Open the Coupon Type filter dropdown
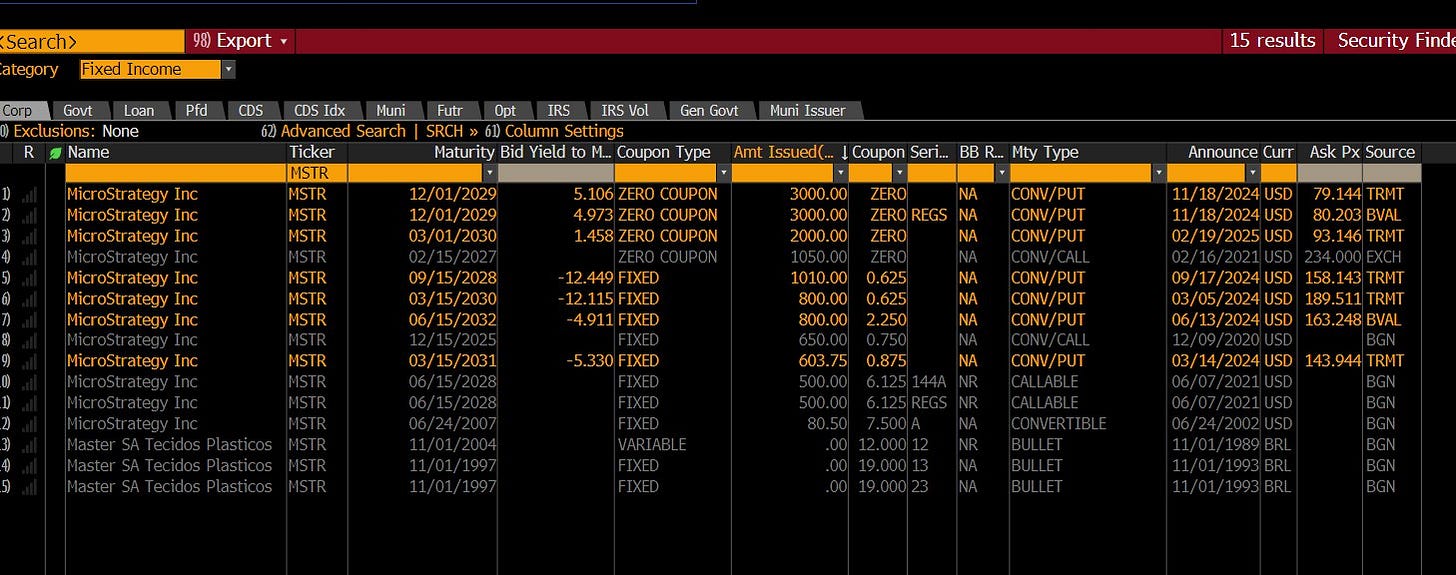The height and width of the screenshot is (575, 1456). [722, 173]
